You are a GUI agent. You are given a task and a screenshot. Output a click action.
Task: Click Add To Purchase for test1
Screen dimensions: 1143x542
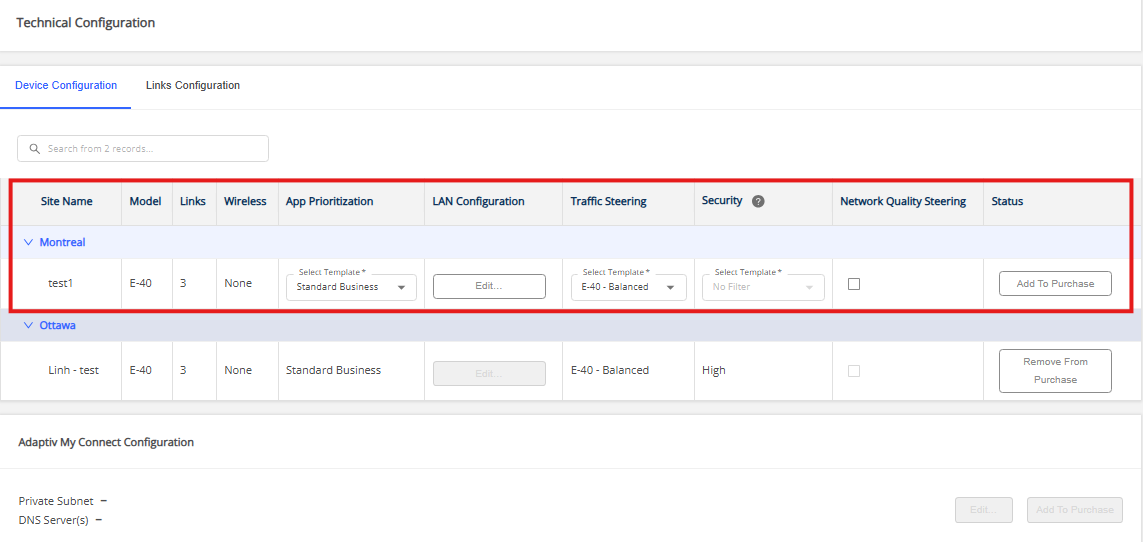click(x=1055, y=283)
